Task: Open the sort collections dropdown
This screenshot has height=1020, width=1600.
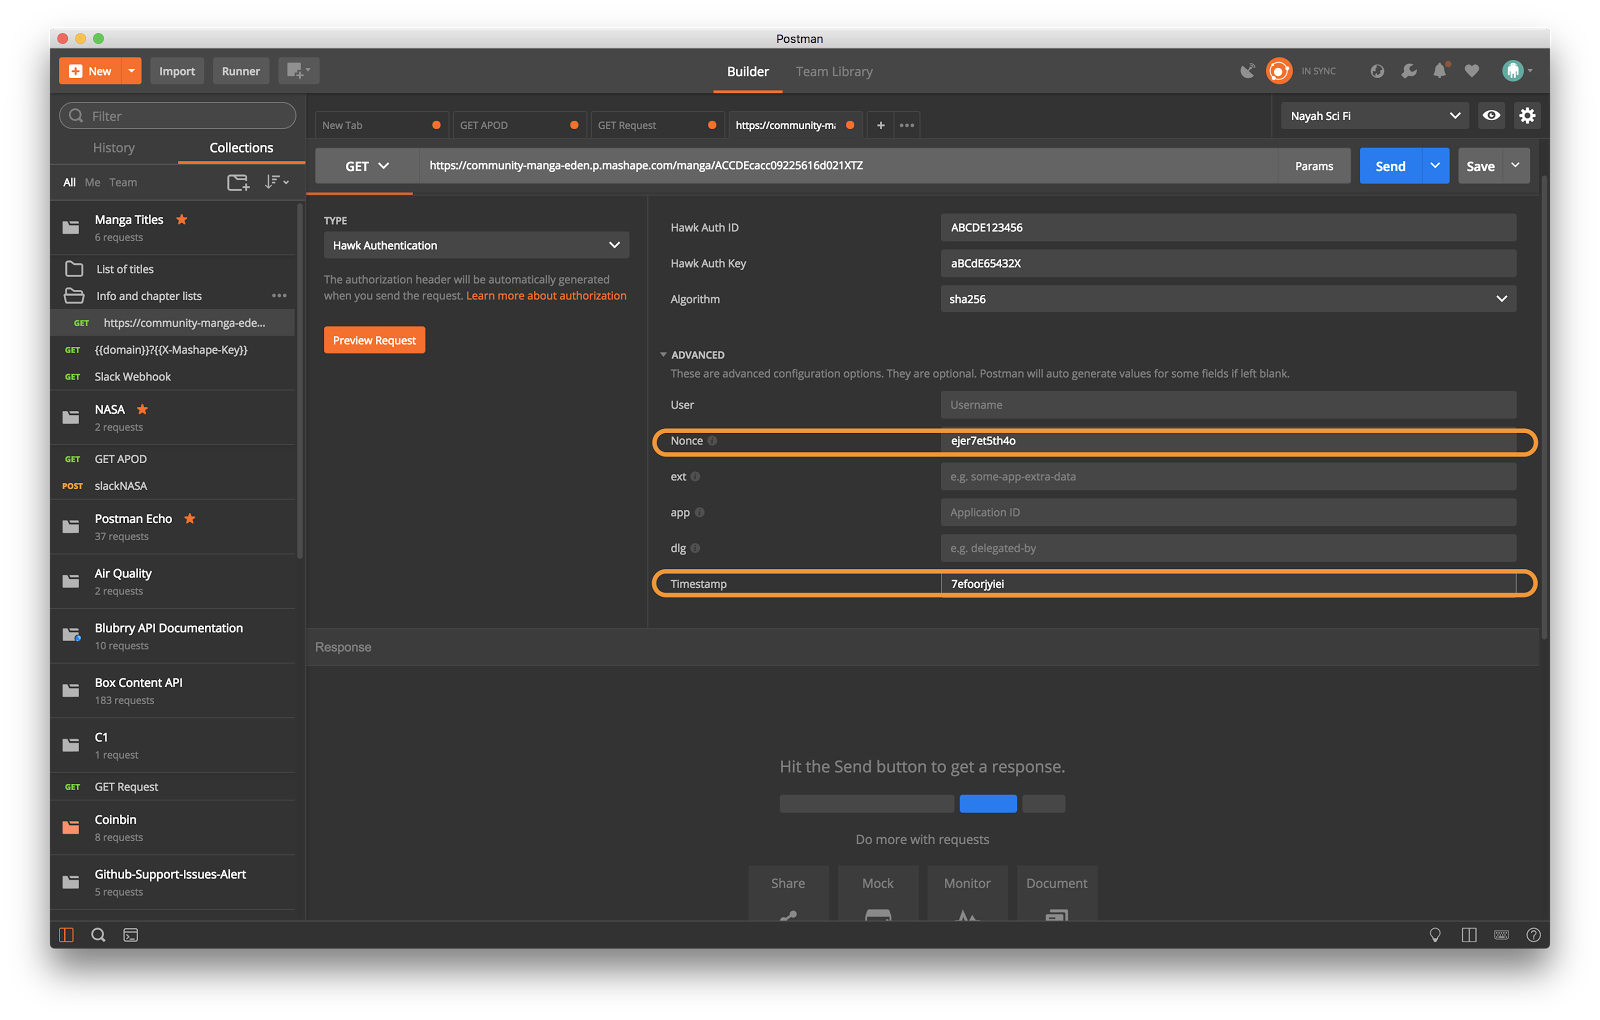Action: (277, 182)
